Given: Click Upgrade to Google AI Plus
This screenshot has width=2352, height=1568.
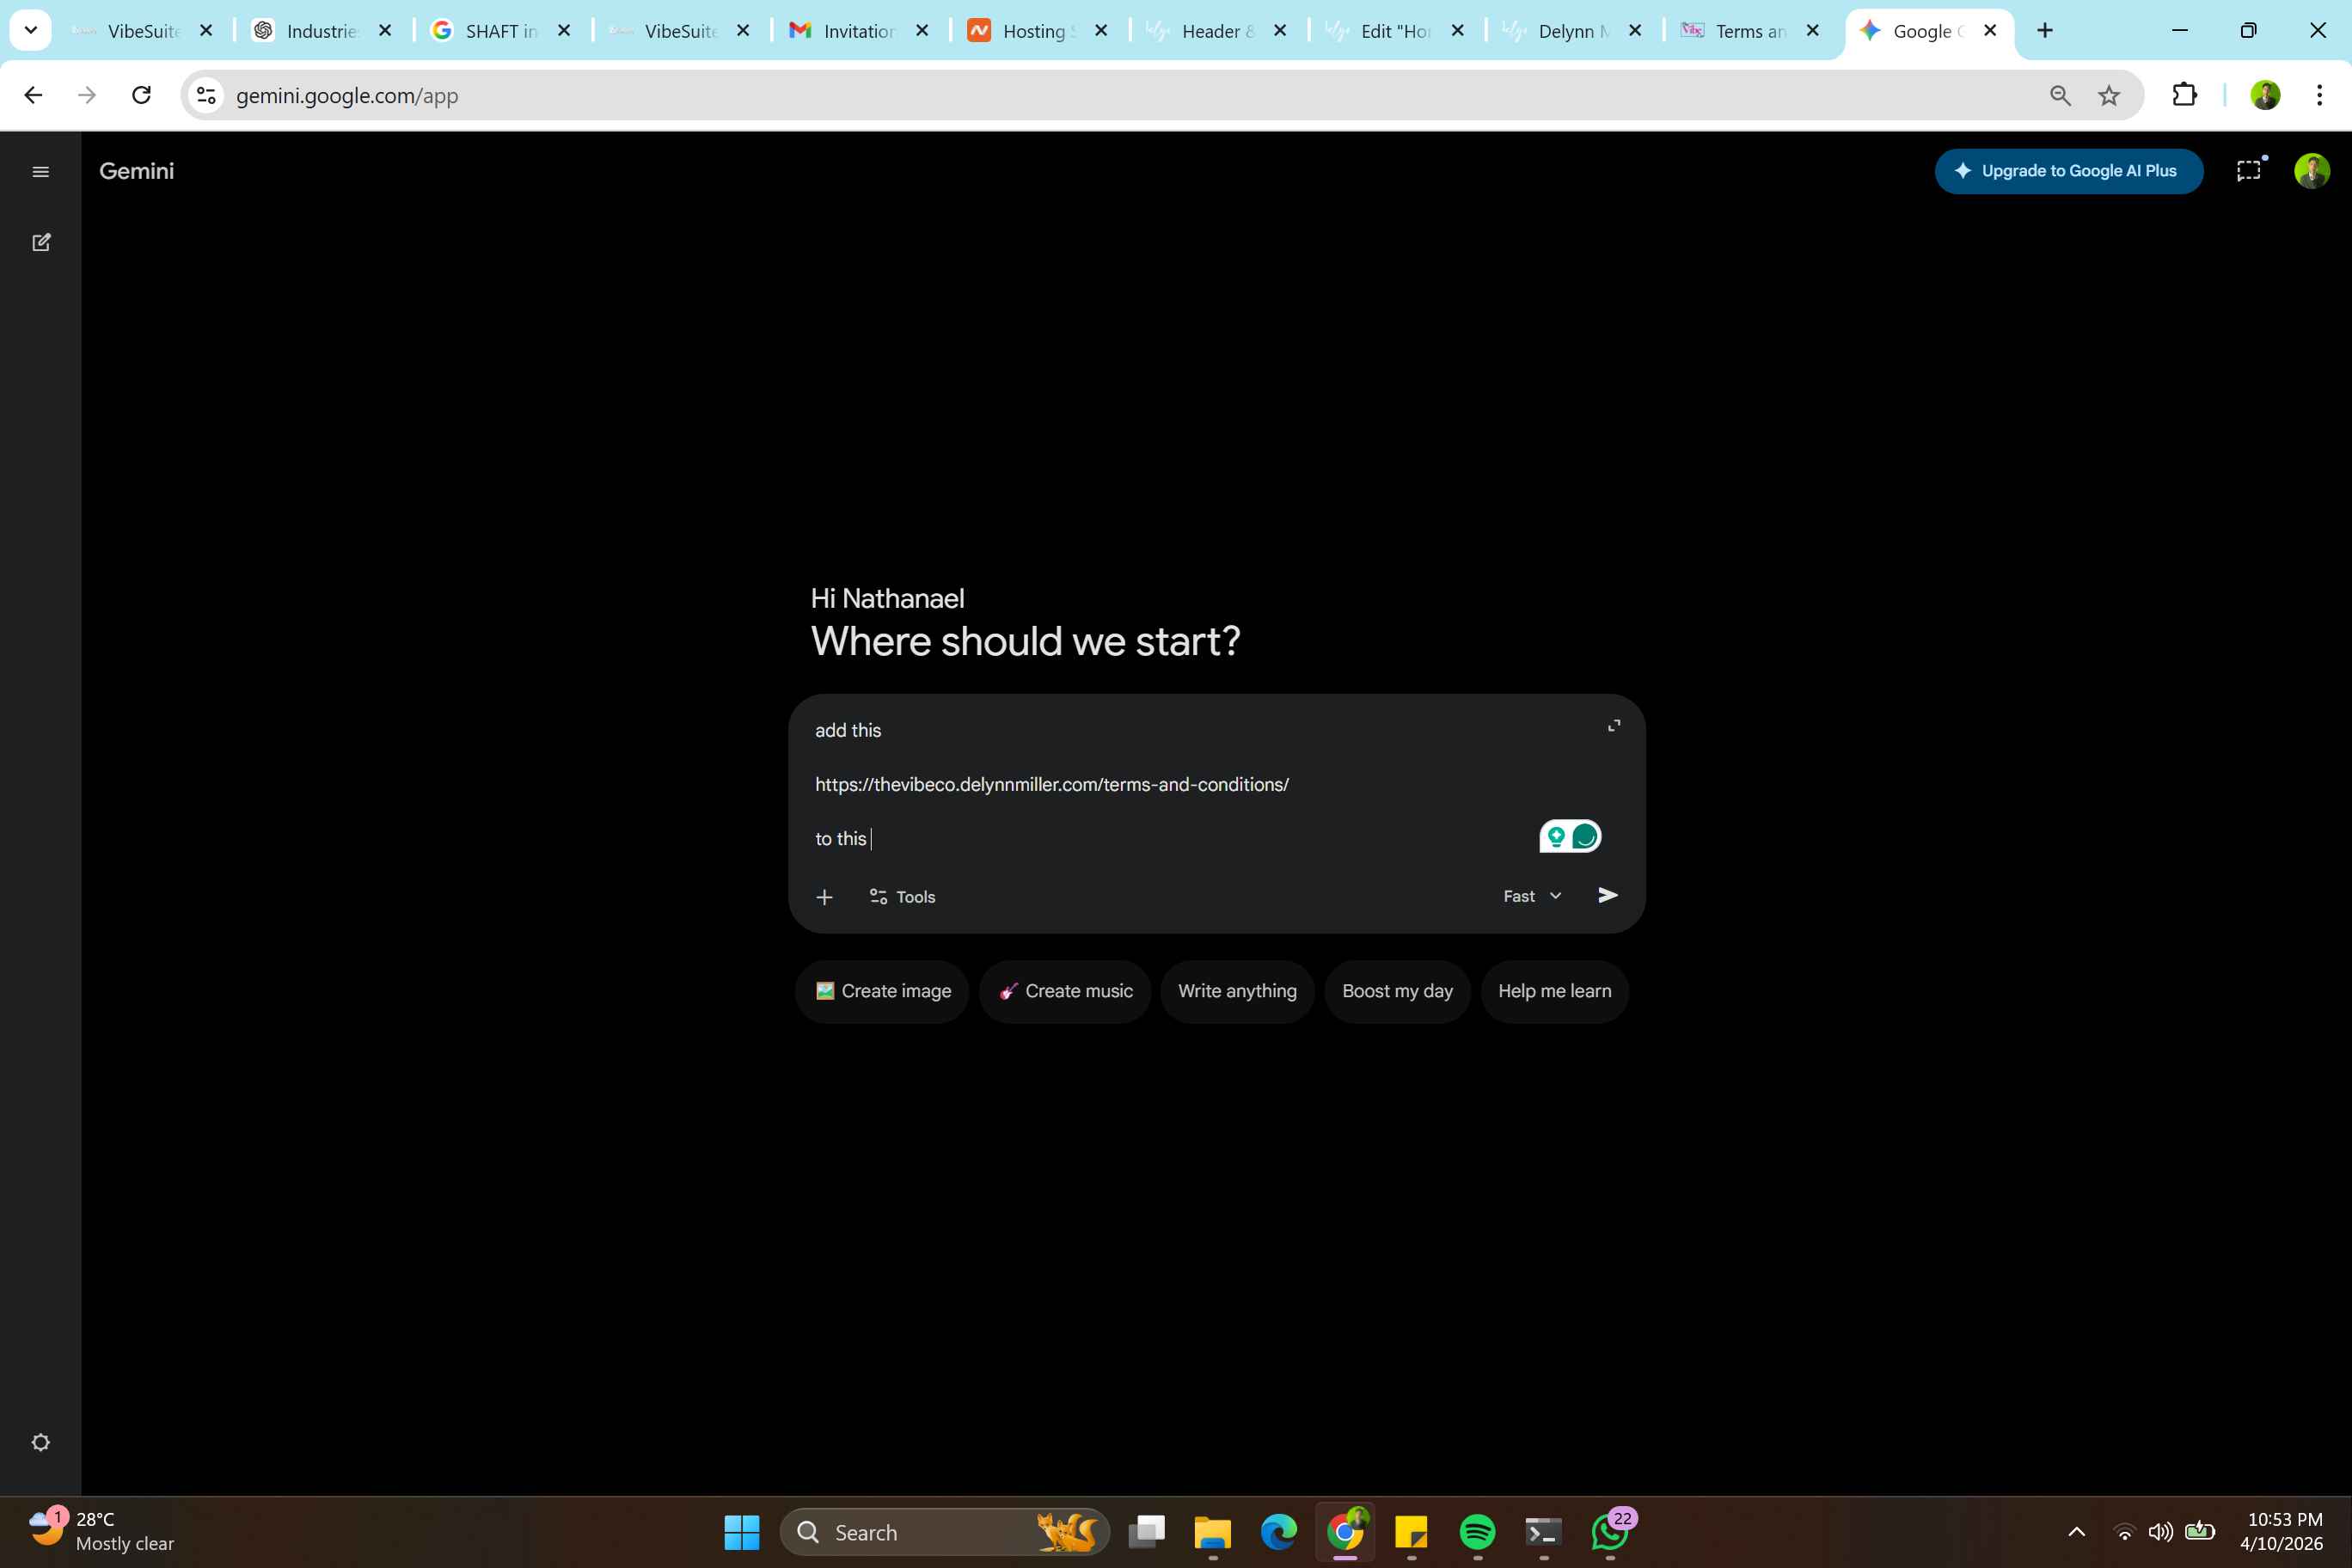Looking at the screenshot, I should [2068, 171].
